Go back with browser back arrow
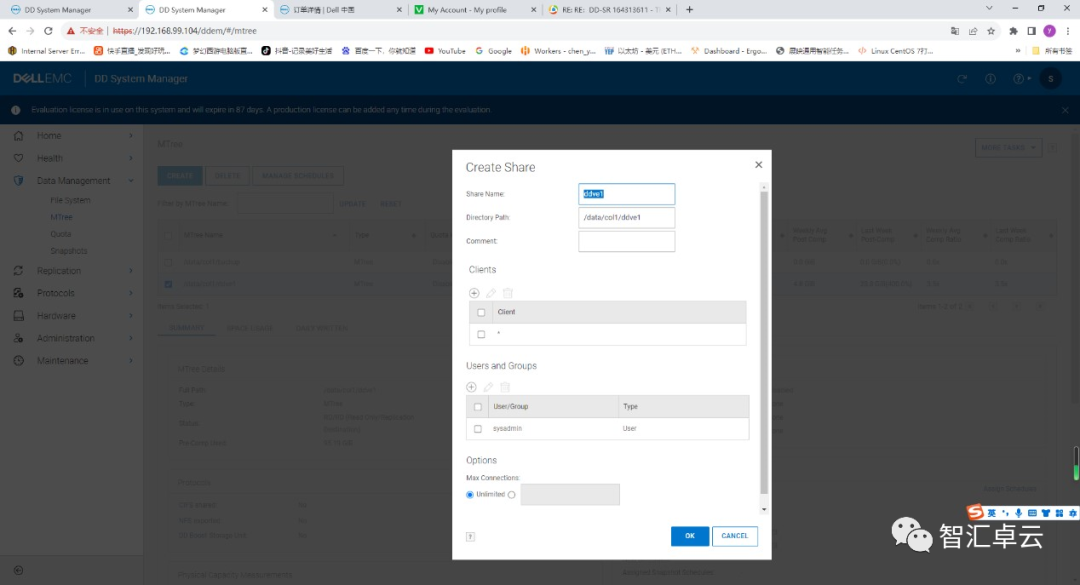 click(12, 31)
